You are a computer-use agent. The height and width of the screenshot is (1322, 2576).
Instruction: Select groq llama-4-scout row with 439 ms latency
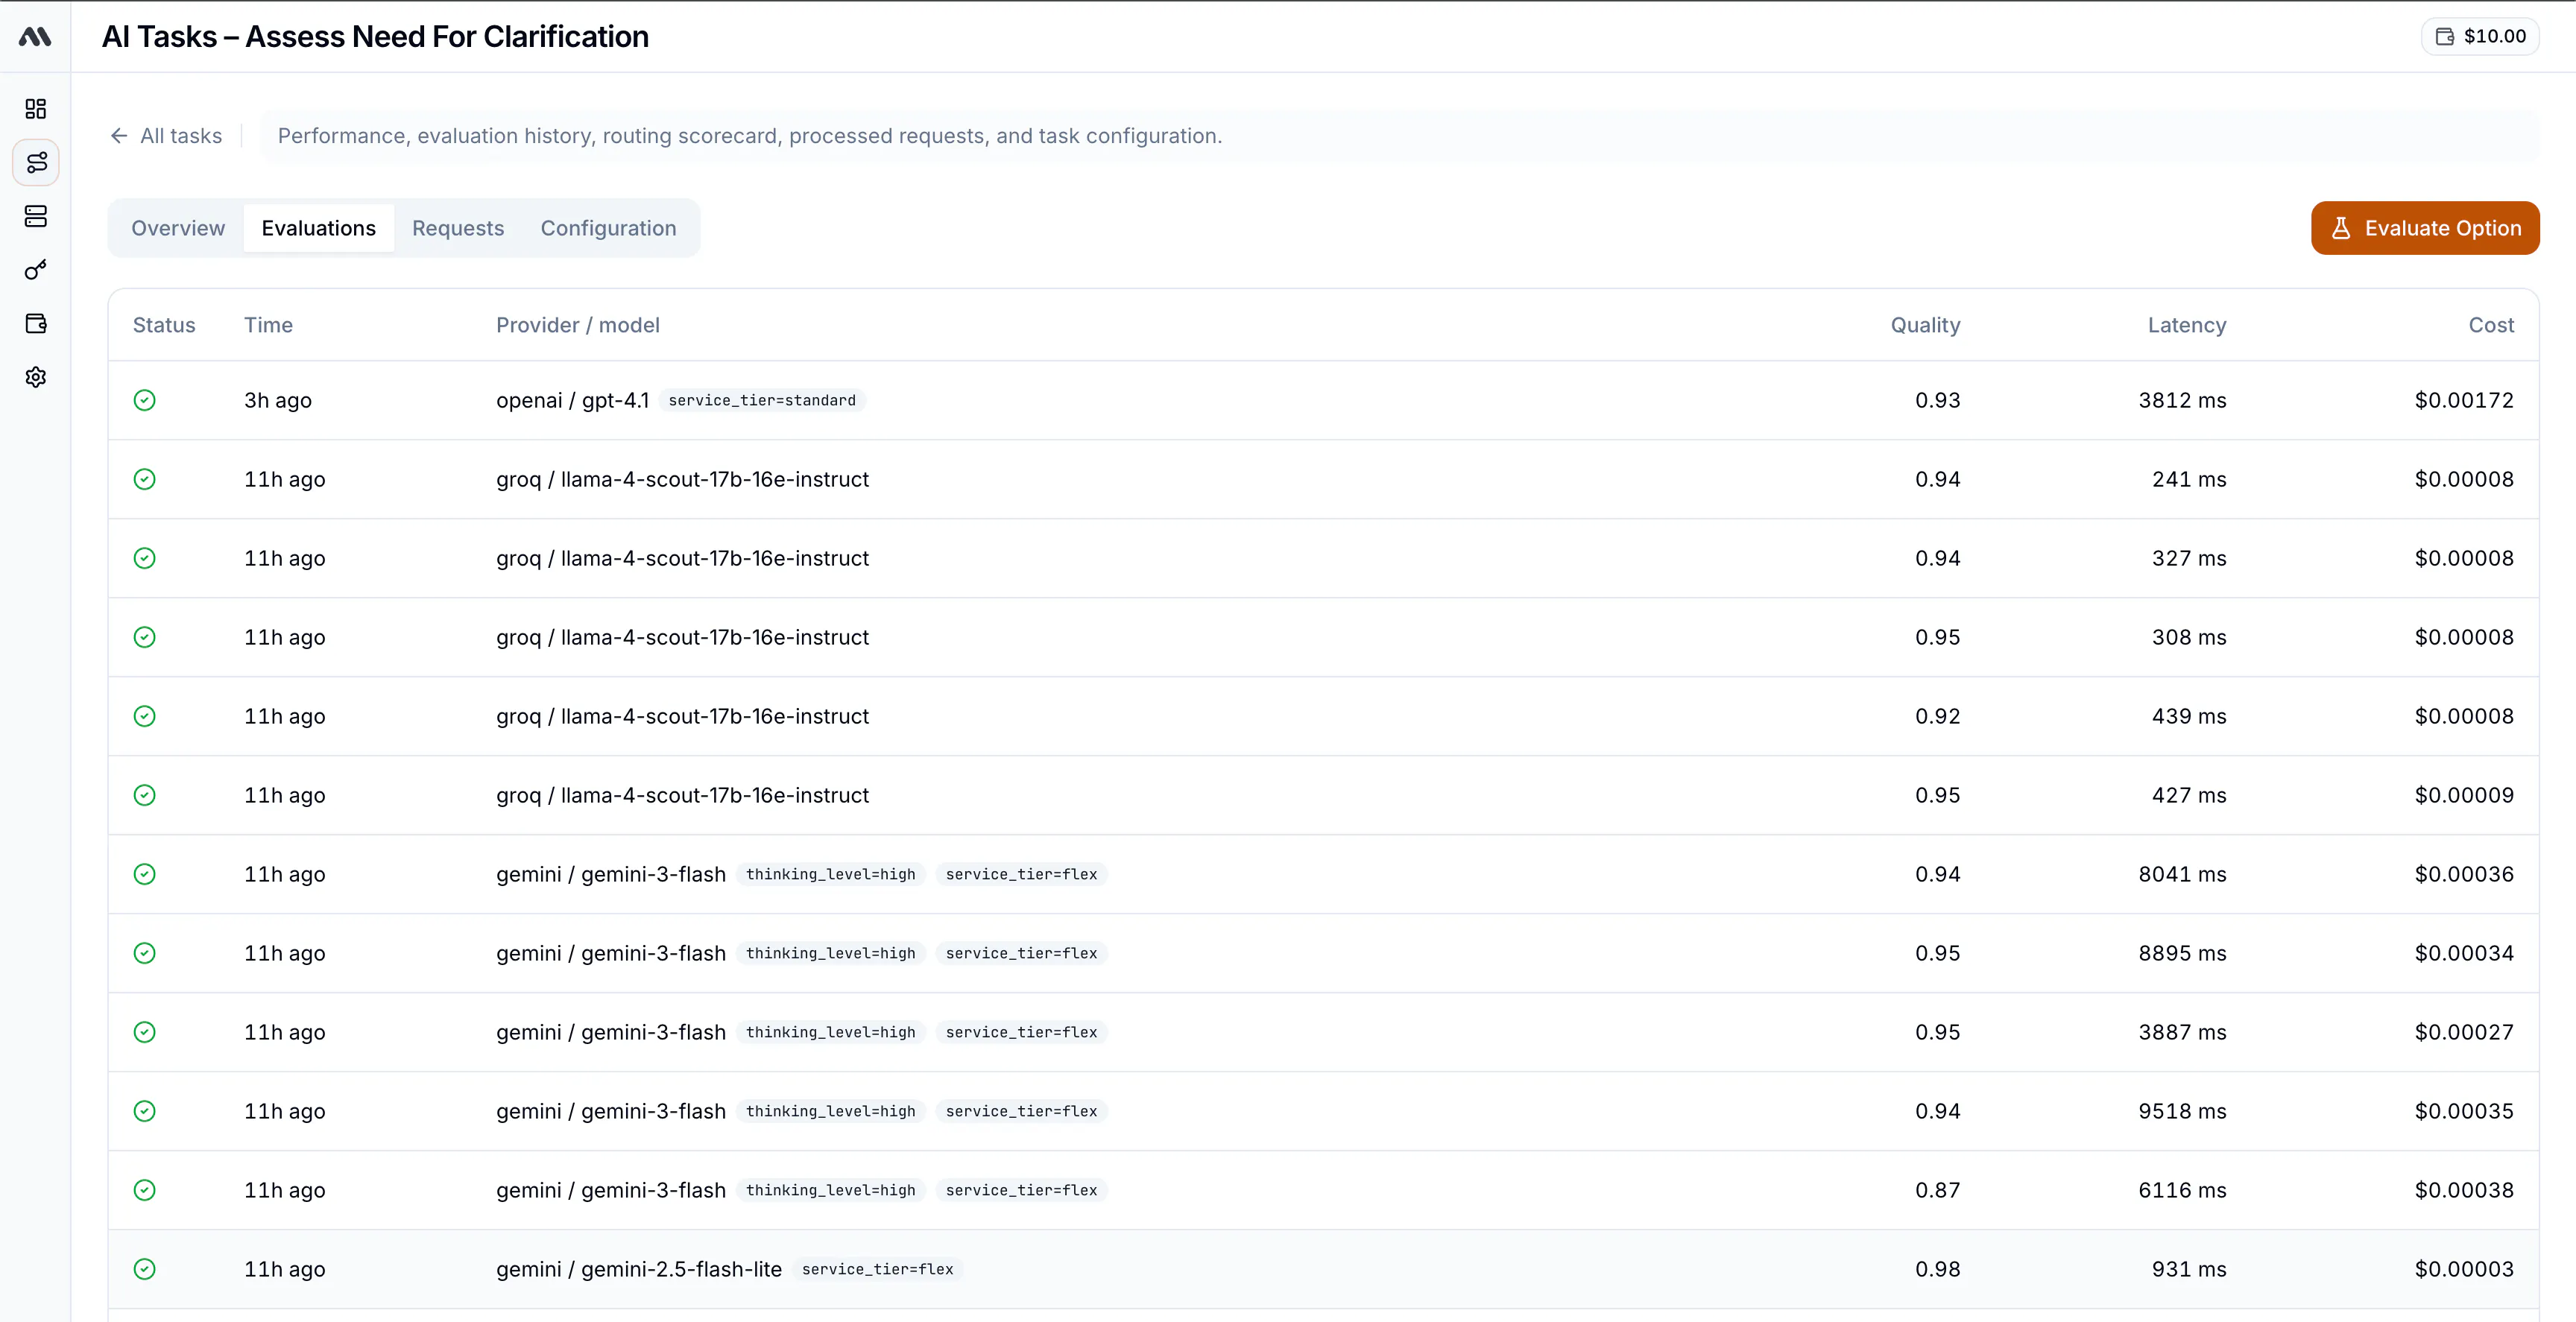(1323, 716)
